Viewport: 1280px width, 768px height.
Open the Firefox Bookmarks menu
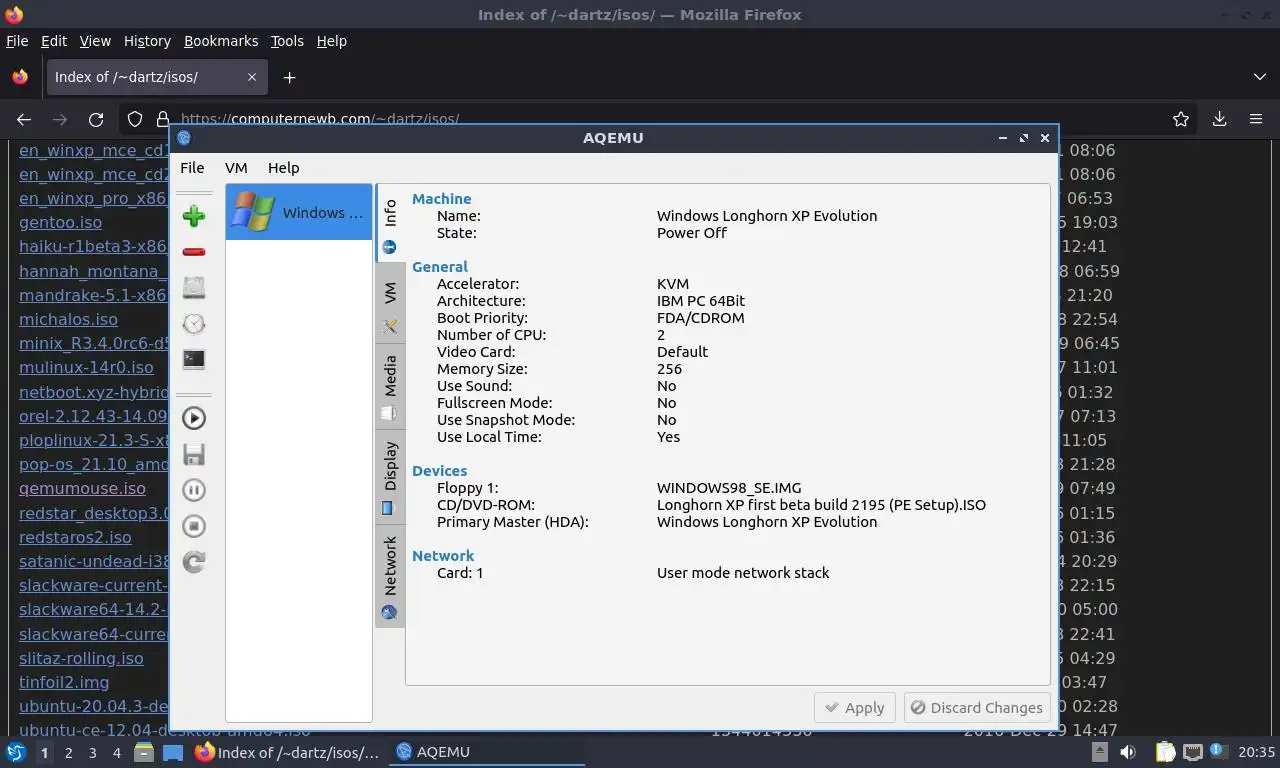coord(221,41)
